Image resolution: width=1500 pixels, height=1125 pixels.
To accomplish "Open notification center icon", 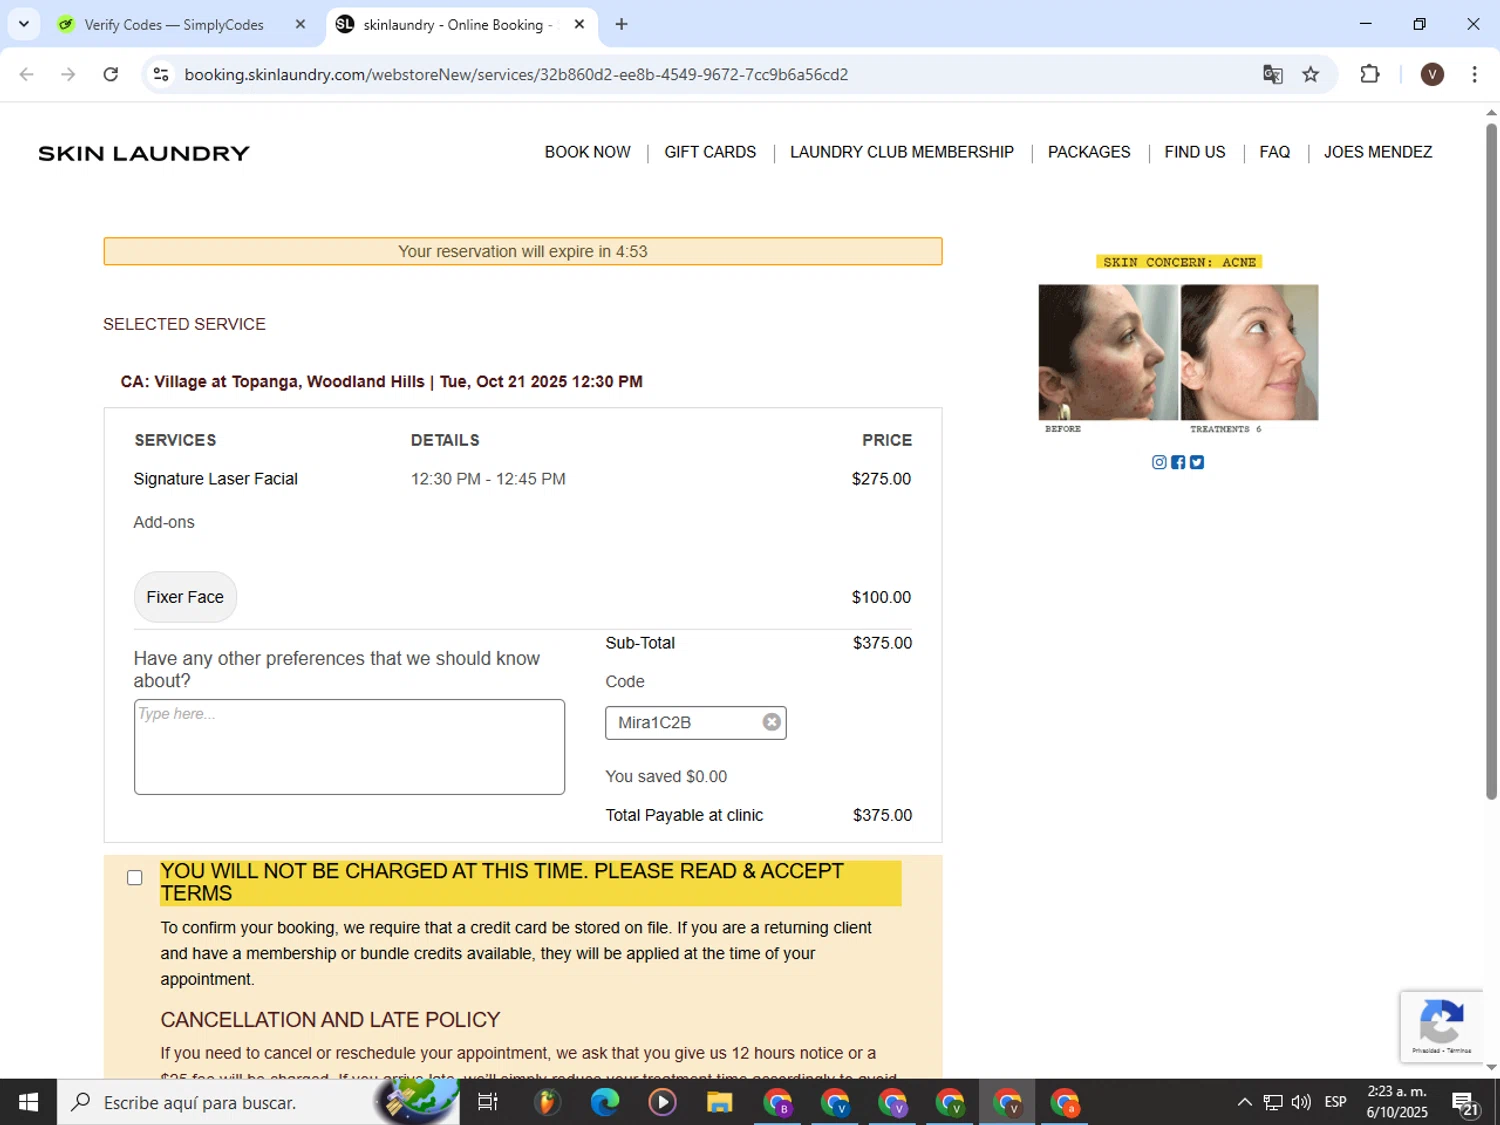I will [1465, 1103].
